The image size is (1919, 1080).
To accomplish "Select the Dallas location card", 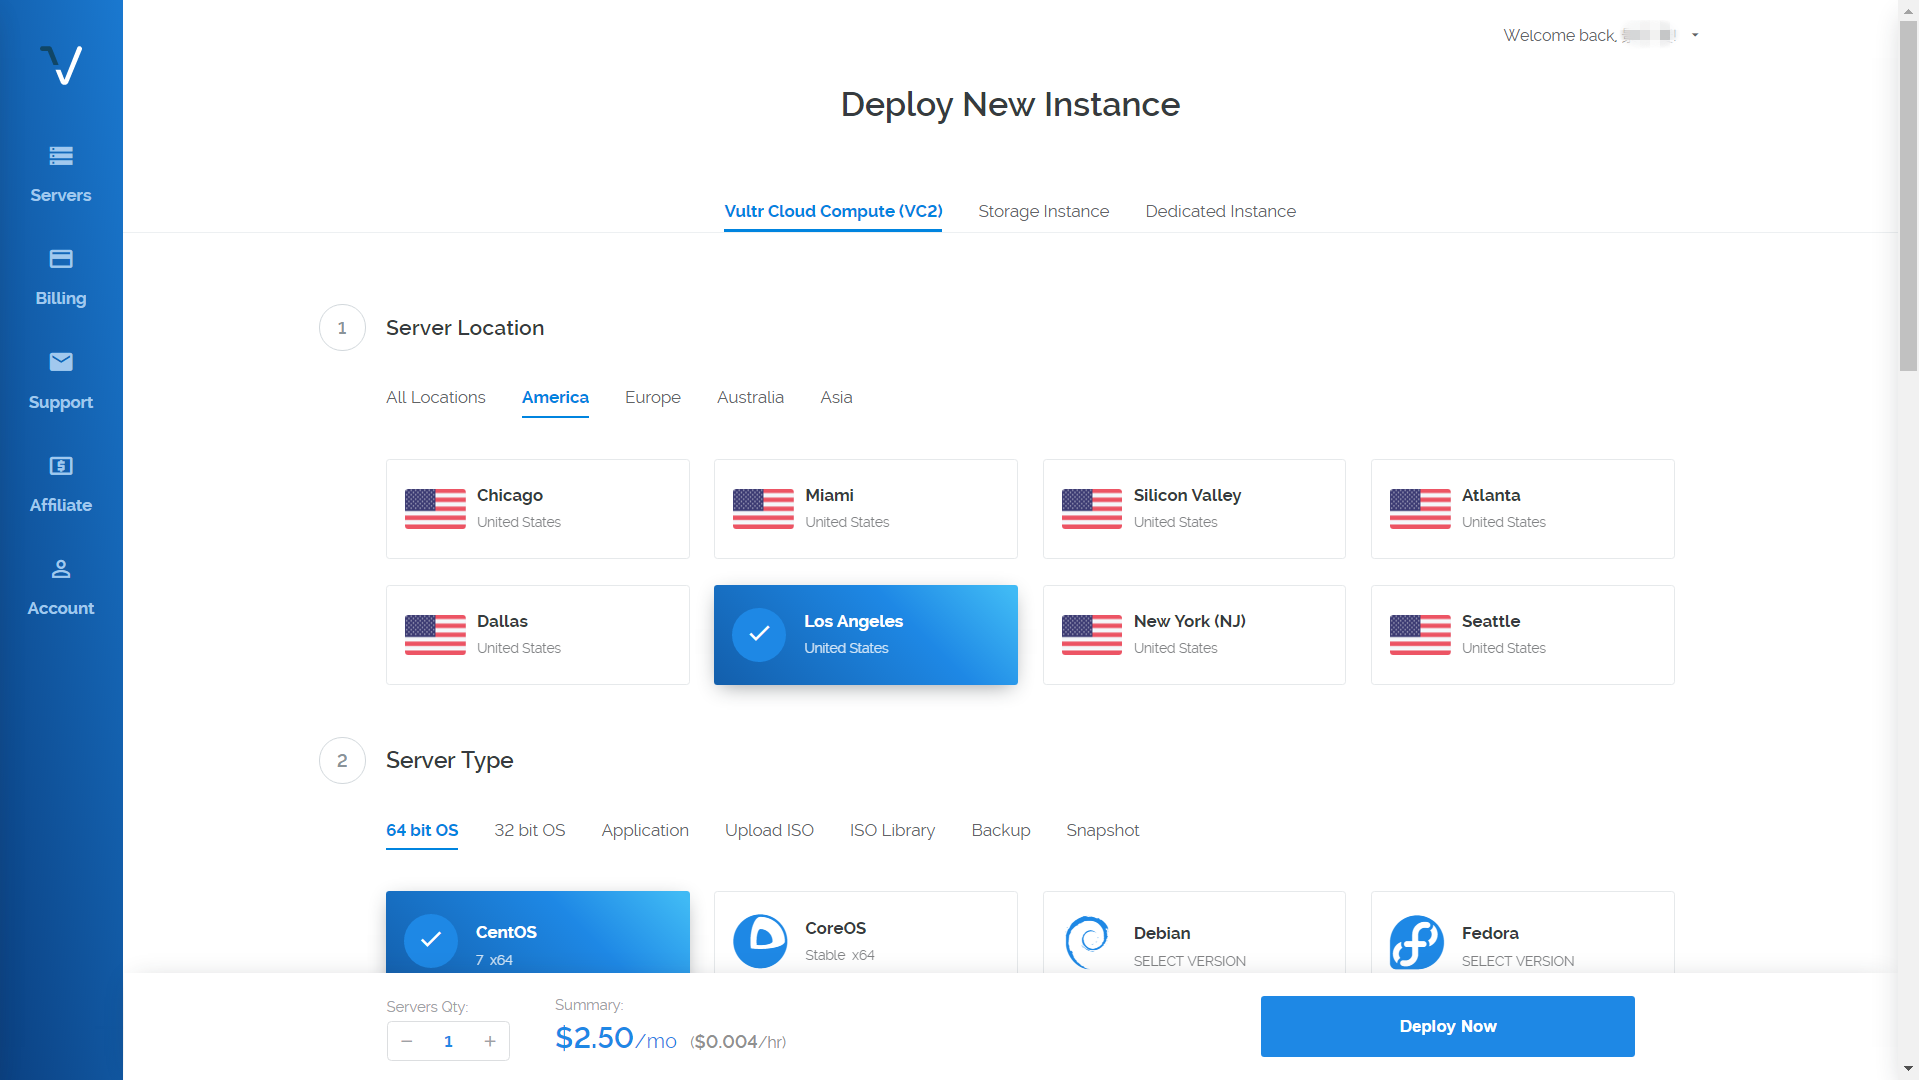I will coord(538,635).
